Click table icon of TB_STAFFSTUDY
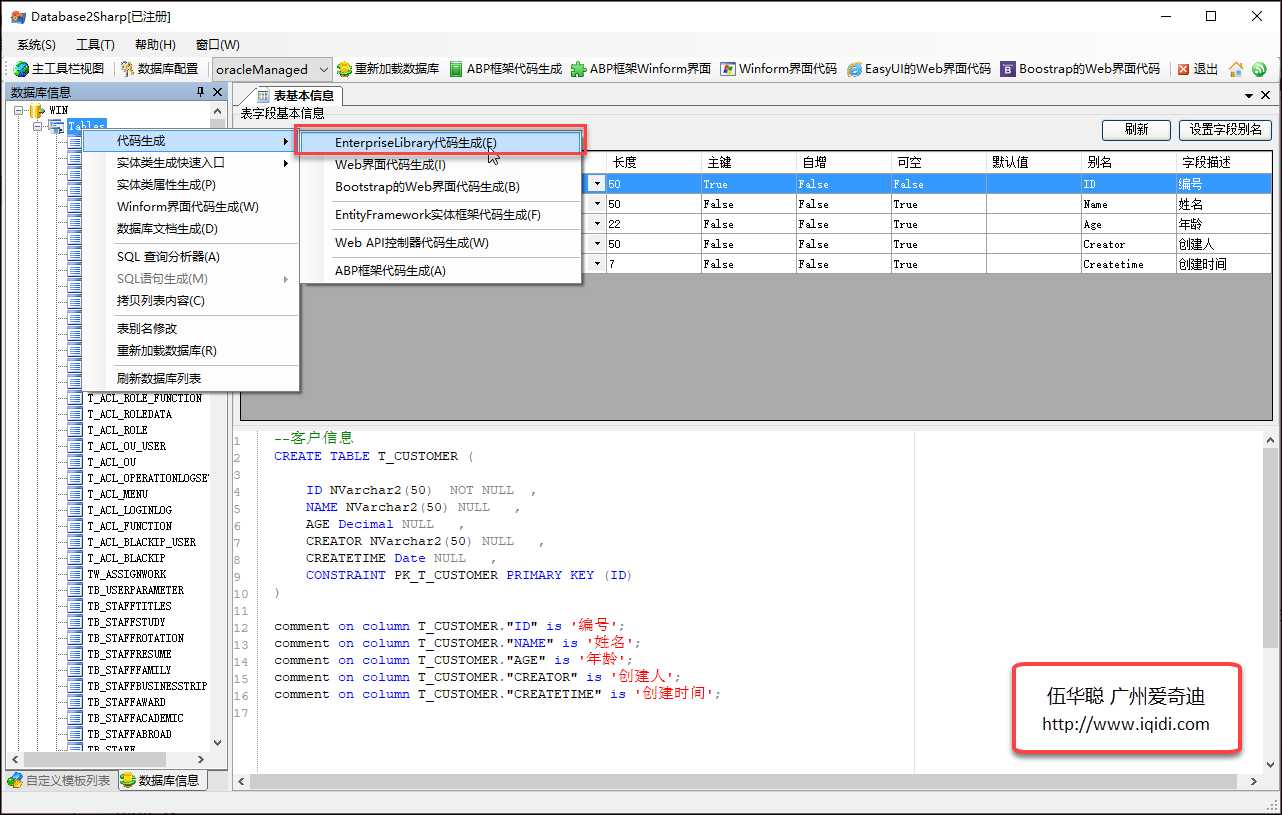This screenshot has height=815, width=1282. (75, 622)
